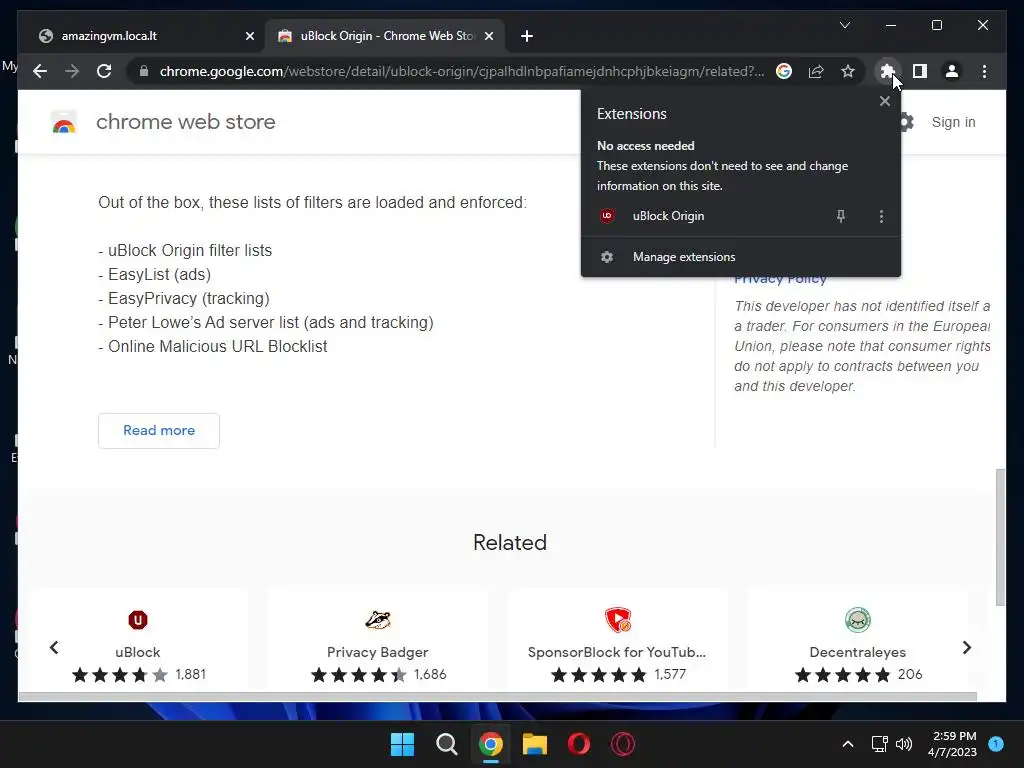The image size is (1024, 768).
Task: Show next related extensions
Action: tap(967, 647)
